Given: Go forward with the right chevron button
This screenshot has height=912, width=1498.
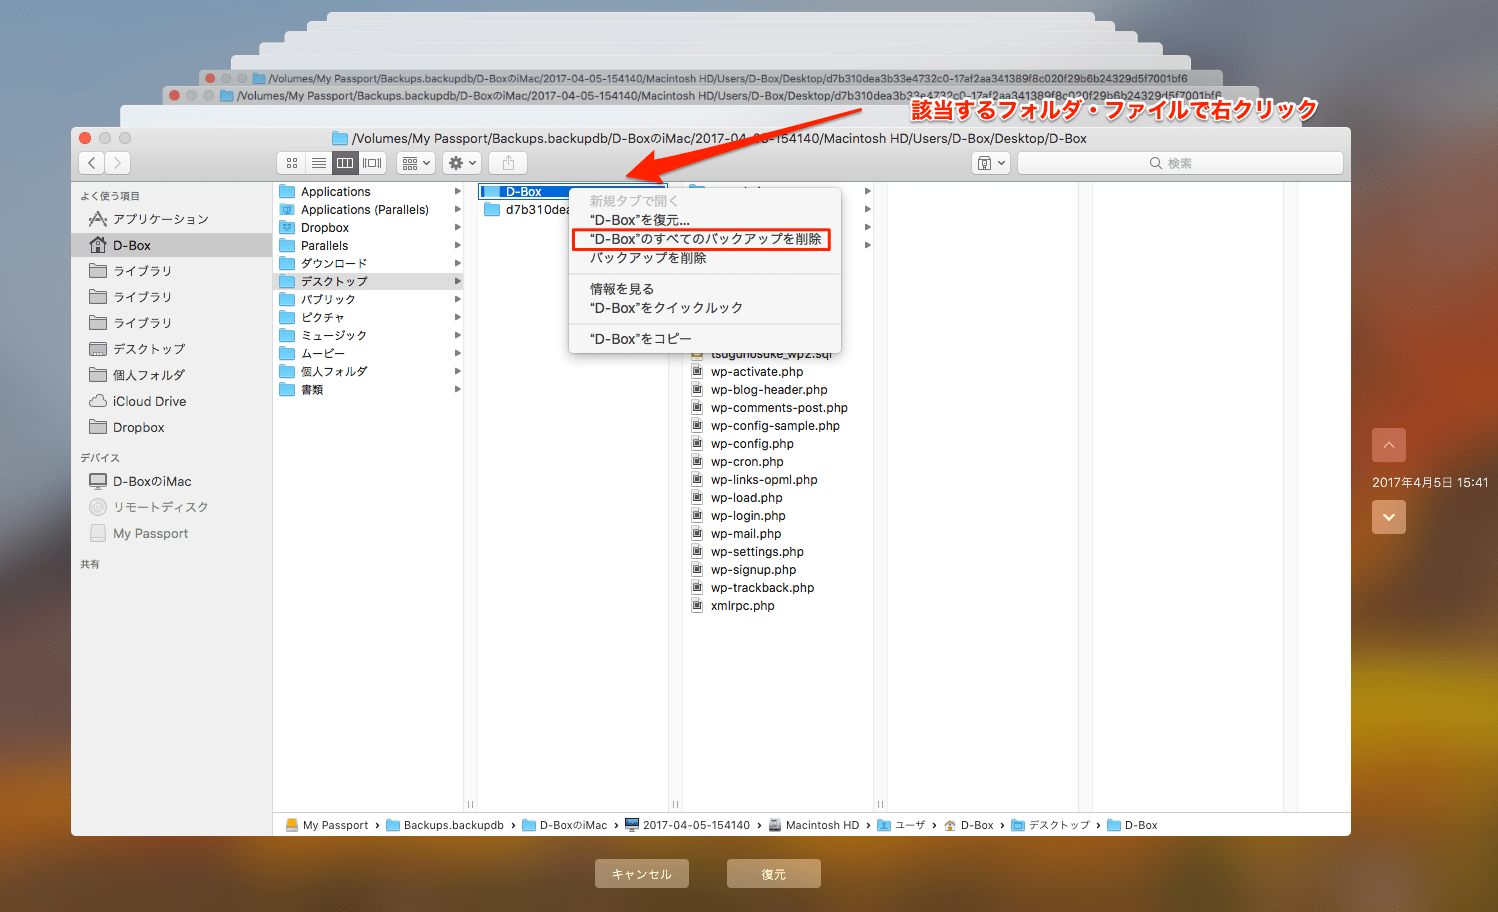Looking at the screenshot, I should (x=118, y=163).
